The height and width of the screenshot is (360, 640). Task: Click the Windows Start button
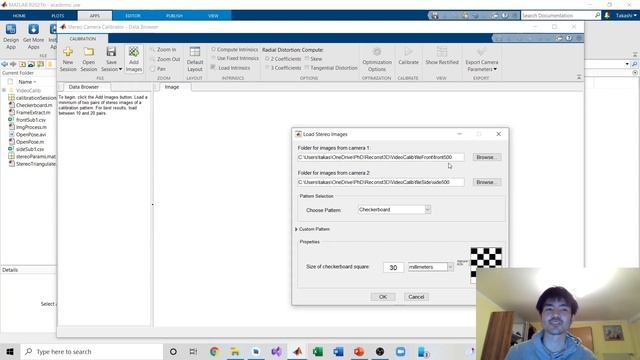pyautogui.click(x=10, y=351)
